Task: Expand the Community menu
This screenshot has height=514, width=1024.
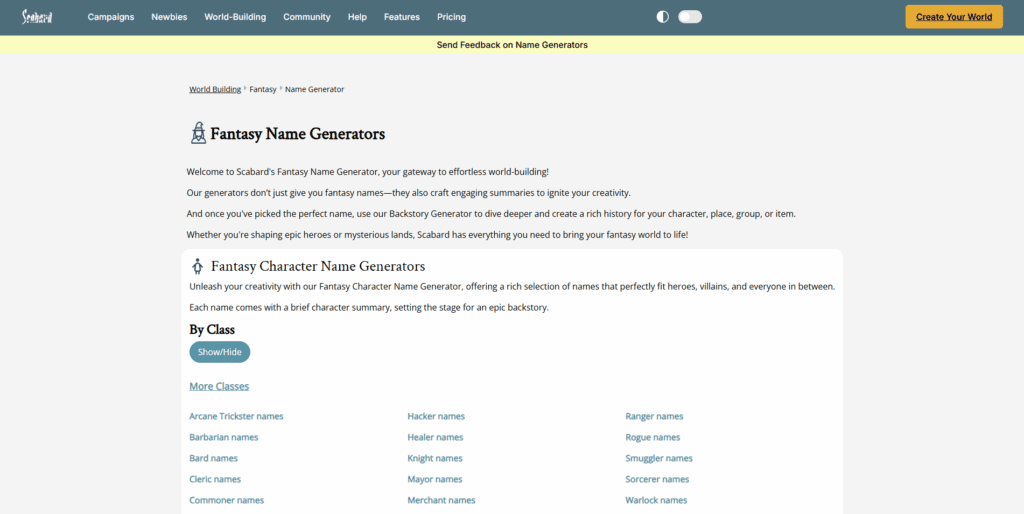Action: [x=307, y=17]
